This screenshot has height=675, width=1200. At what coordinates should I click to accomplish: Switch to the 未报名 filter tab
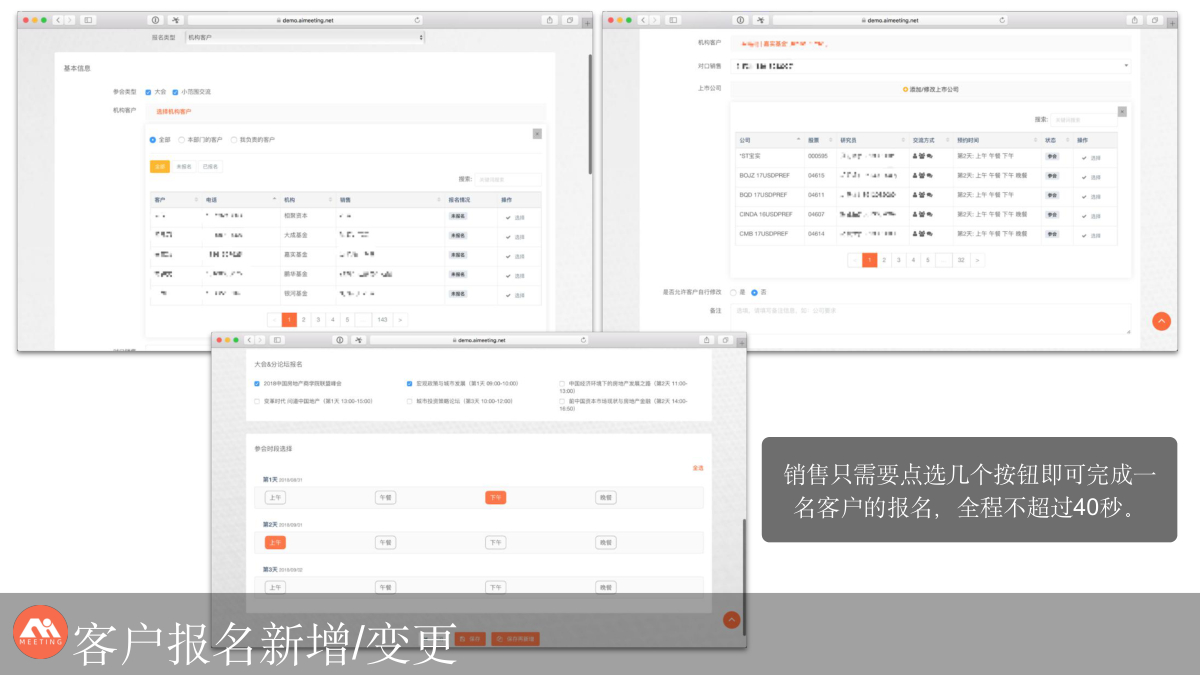184,167
